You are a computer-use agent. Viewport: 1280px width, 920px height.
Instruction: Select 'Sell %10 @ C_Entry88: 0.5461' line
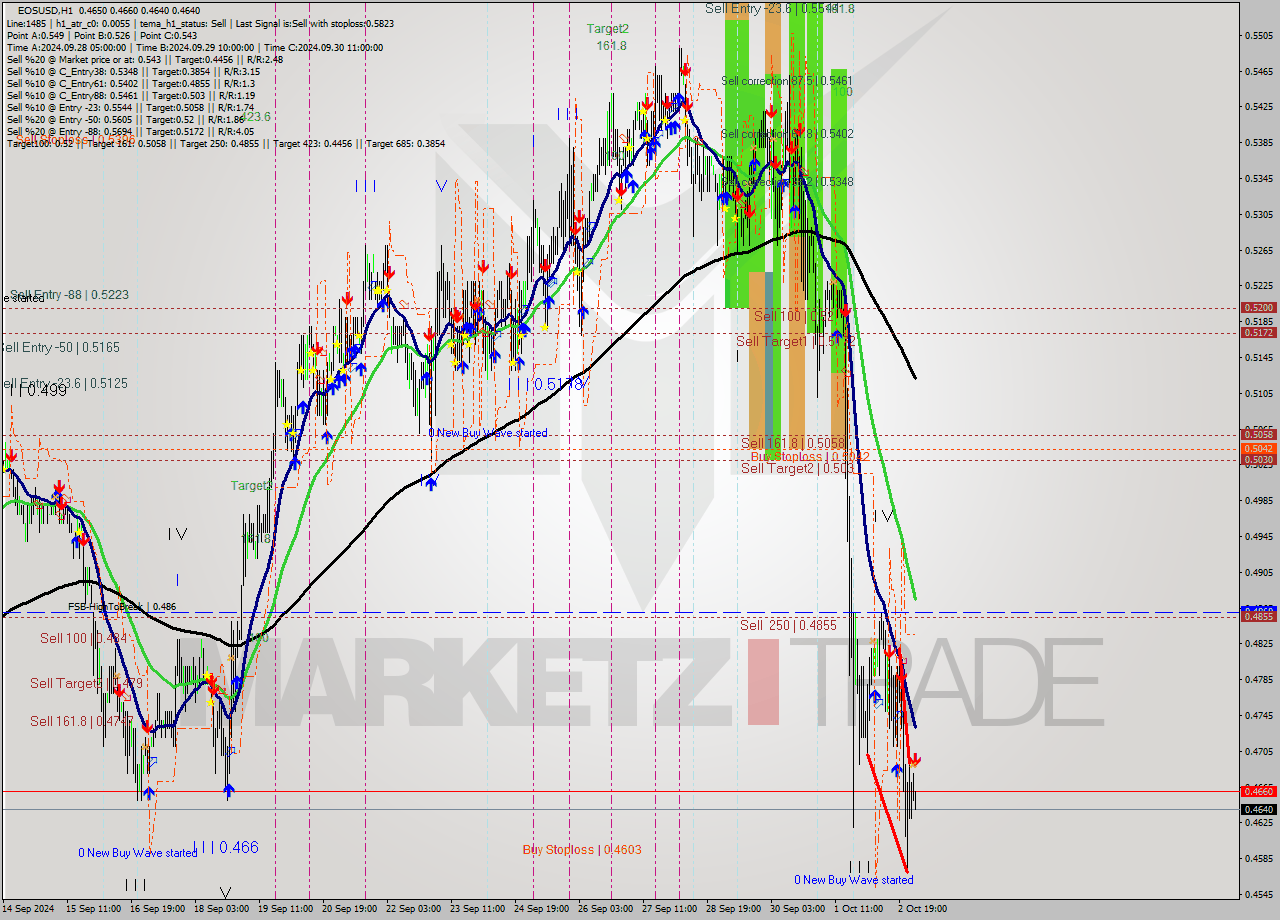(130, 95)
